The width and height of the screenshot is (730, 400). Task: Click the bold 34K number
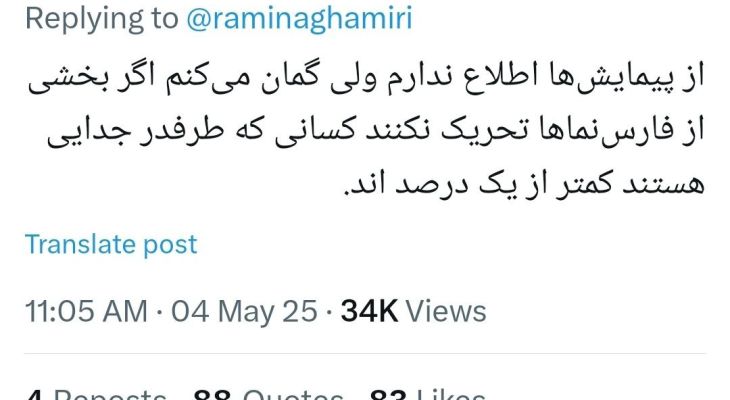click(369, 311)
